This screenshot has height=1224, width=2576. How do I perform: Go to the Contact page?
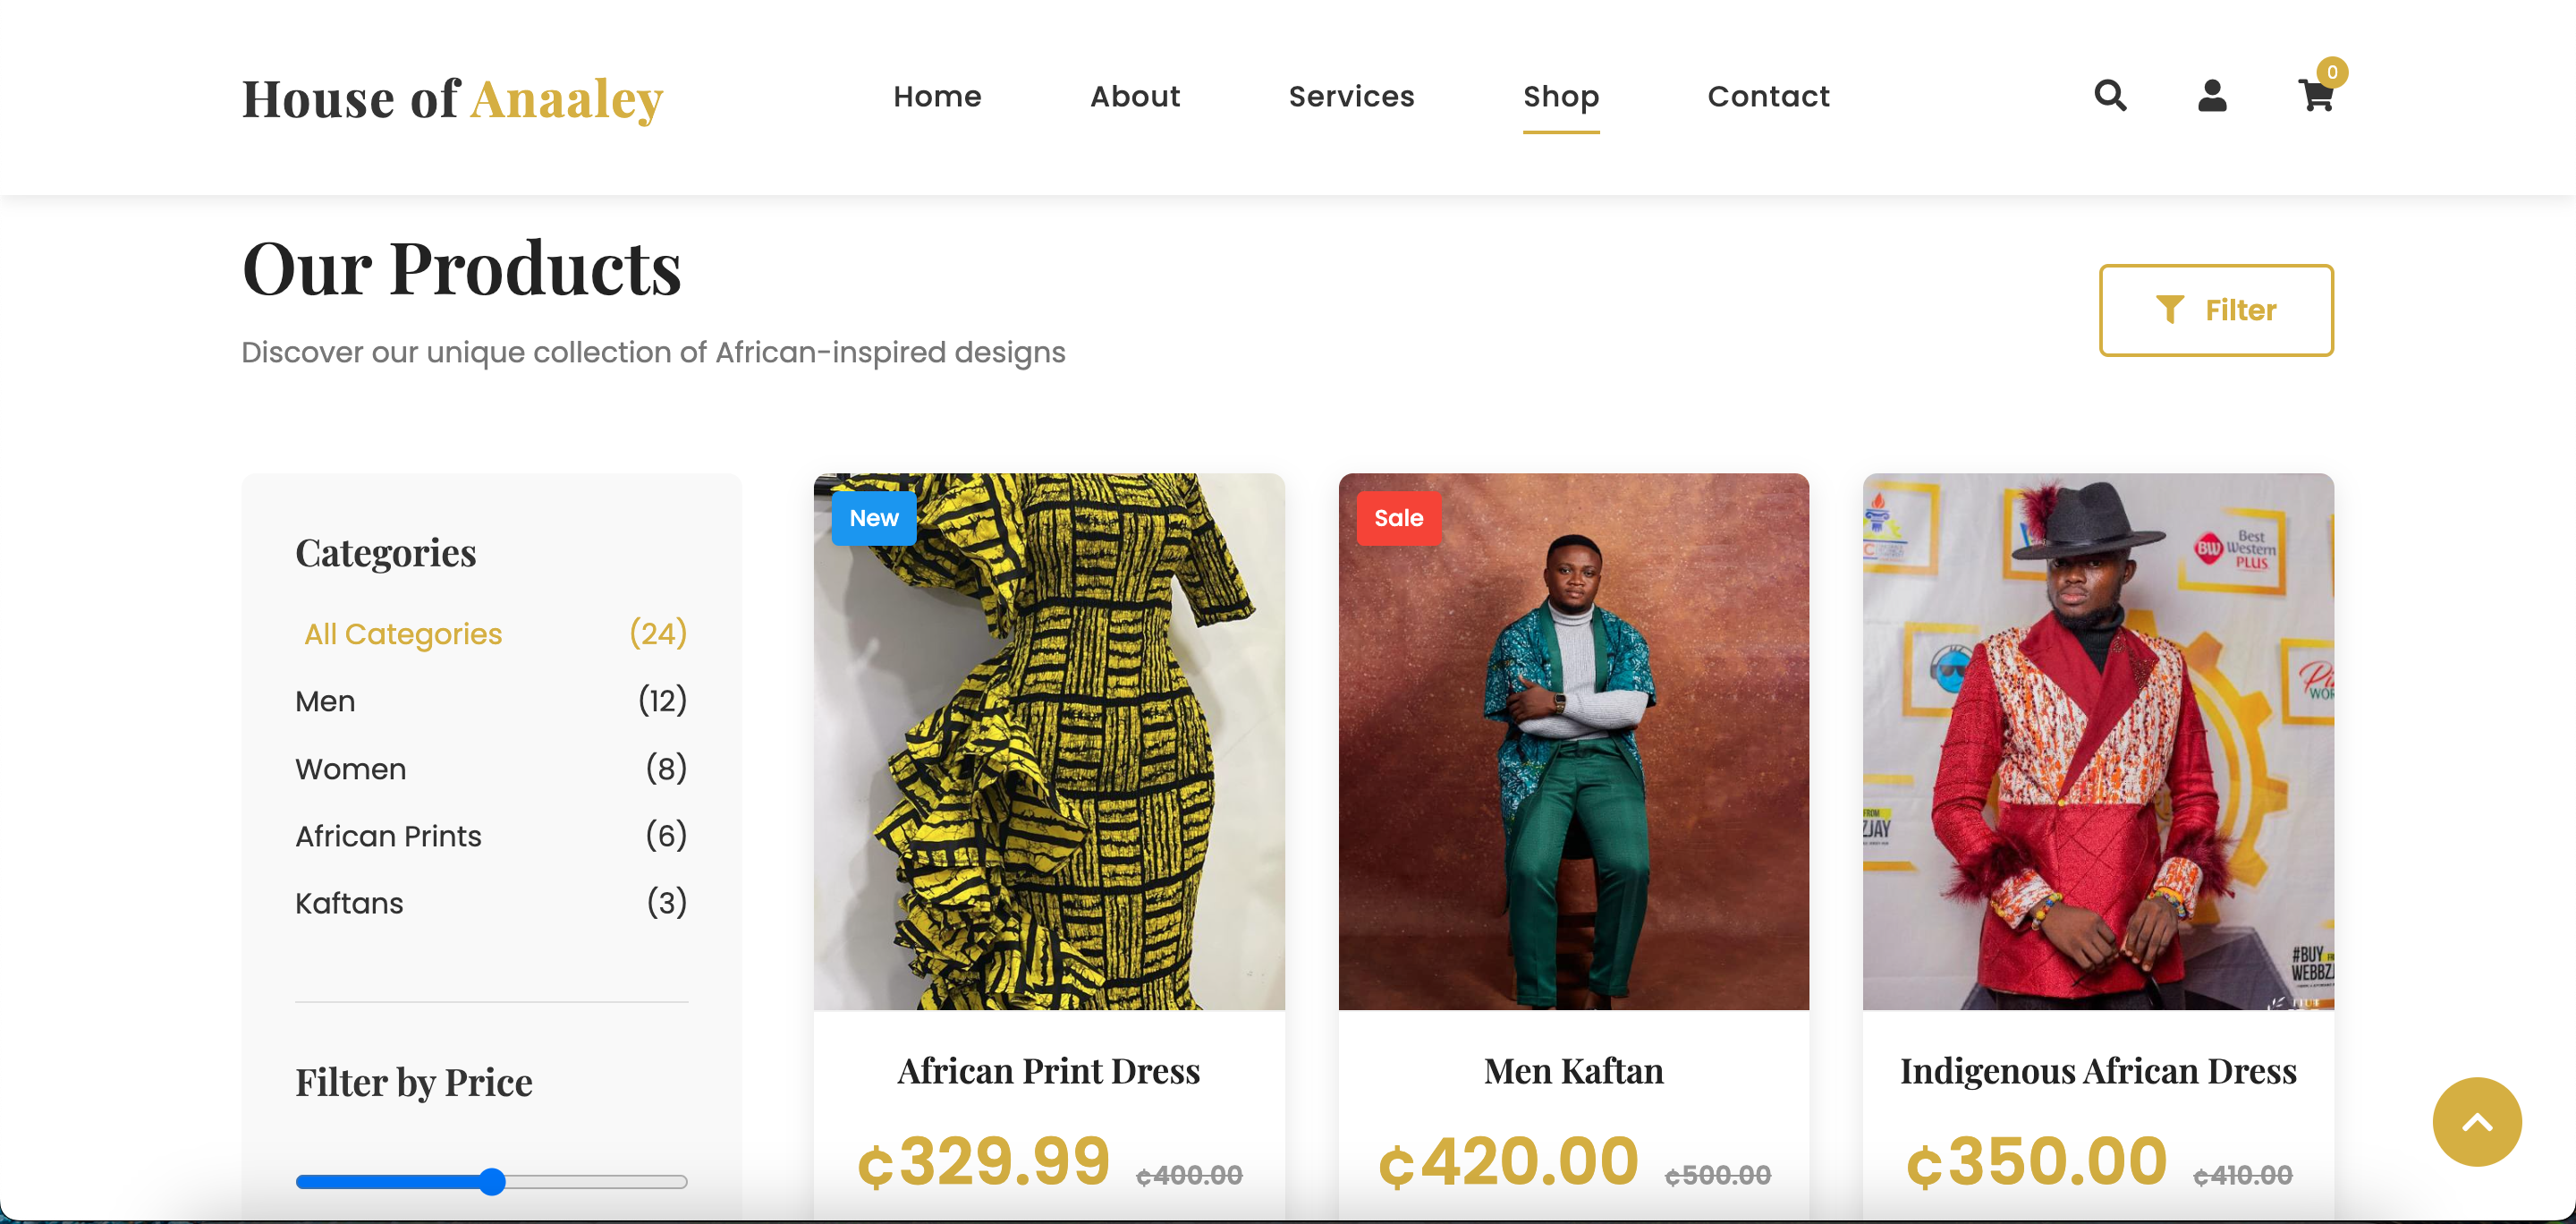click(x=1768, y=96)
